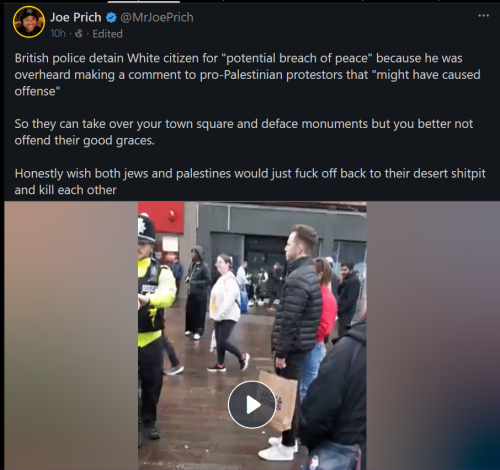
Task: Click the blue verified badge
Action: (111, 17)
